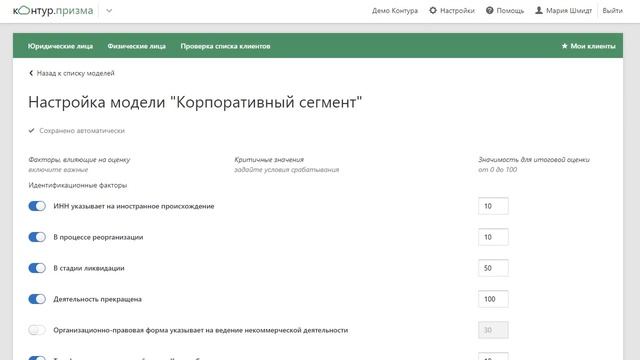
Task: Switch to the Физические лица tab
Action: 136,46
